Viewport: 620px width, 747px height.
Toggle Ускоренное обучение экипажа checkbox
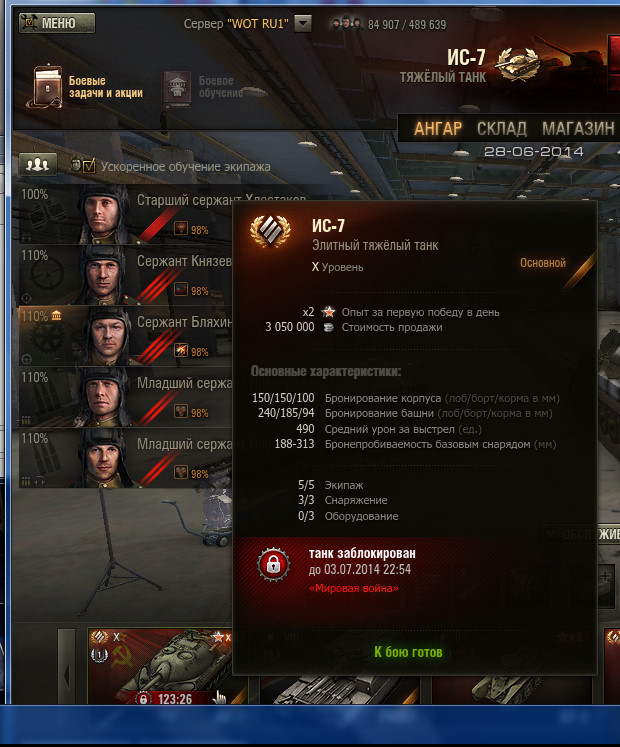(89, 166)
